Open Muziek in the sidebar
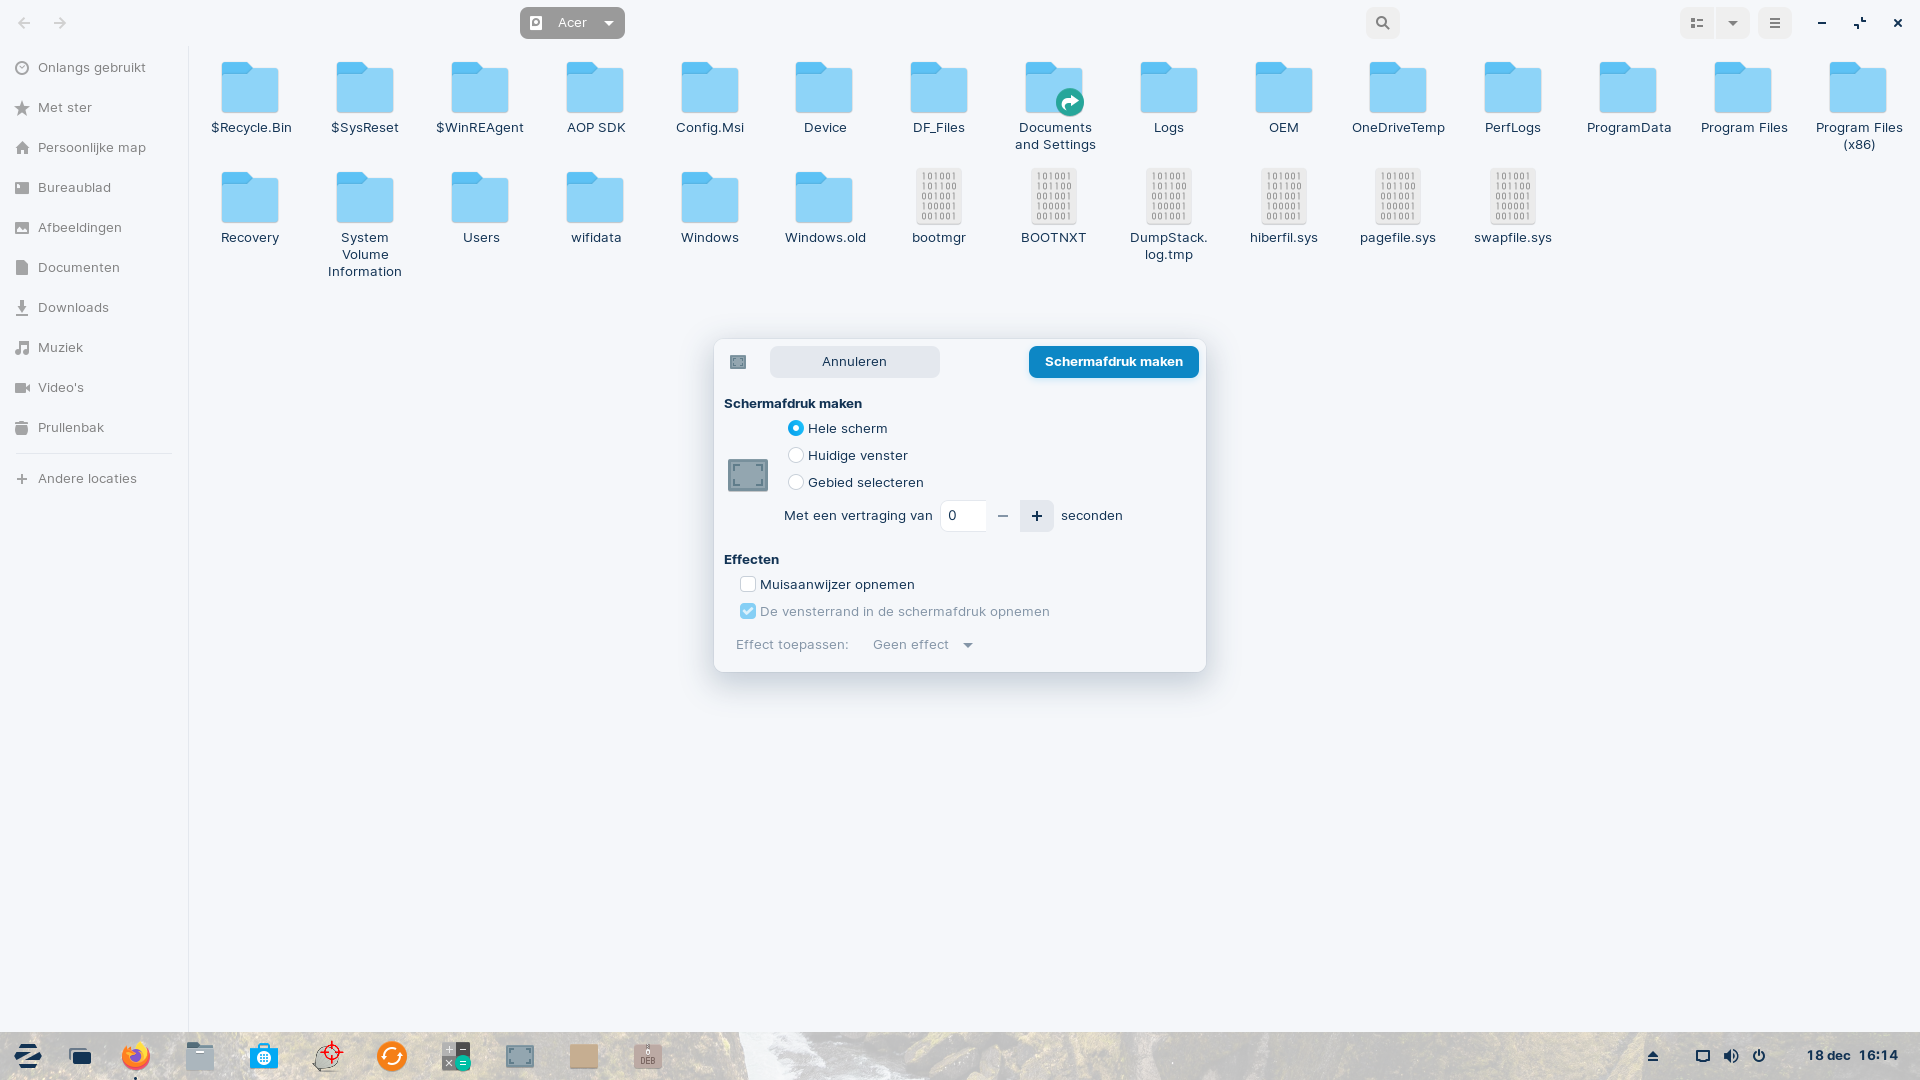Image resolution: width=1920 pixels, height=1080 pixels. 60,347
